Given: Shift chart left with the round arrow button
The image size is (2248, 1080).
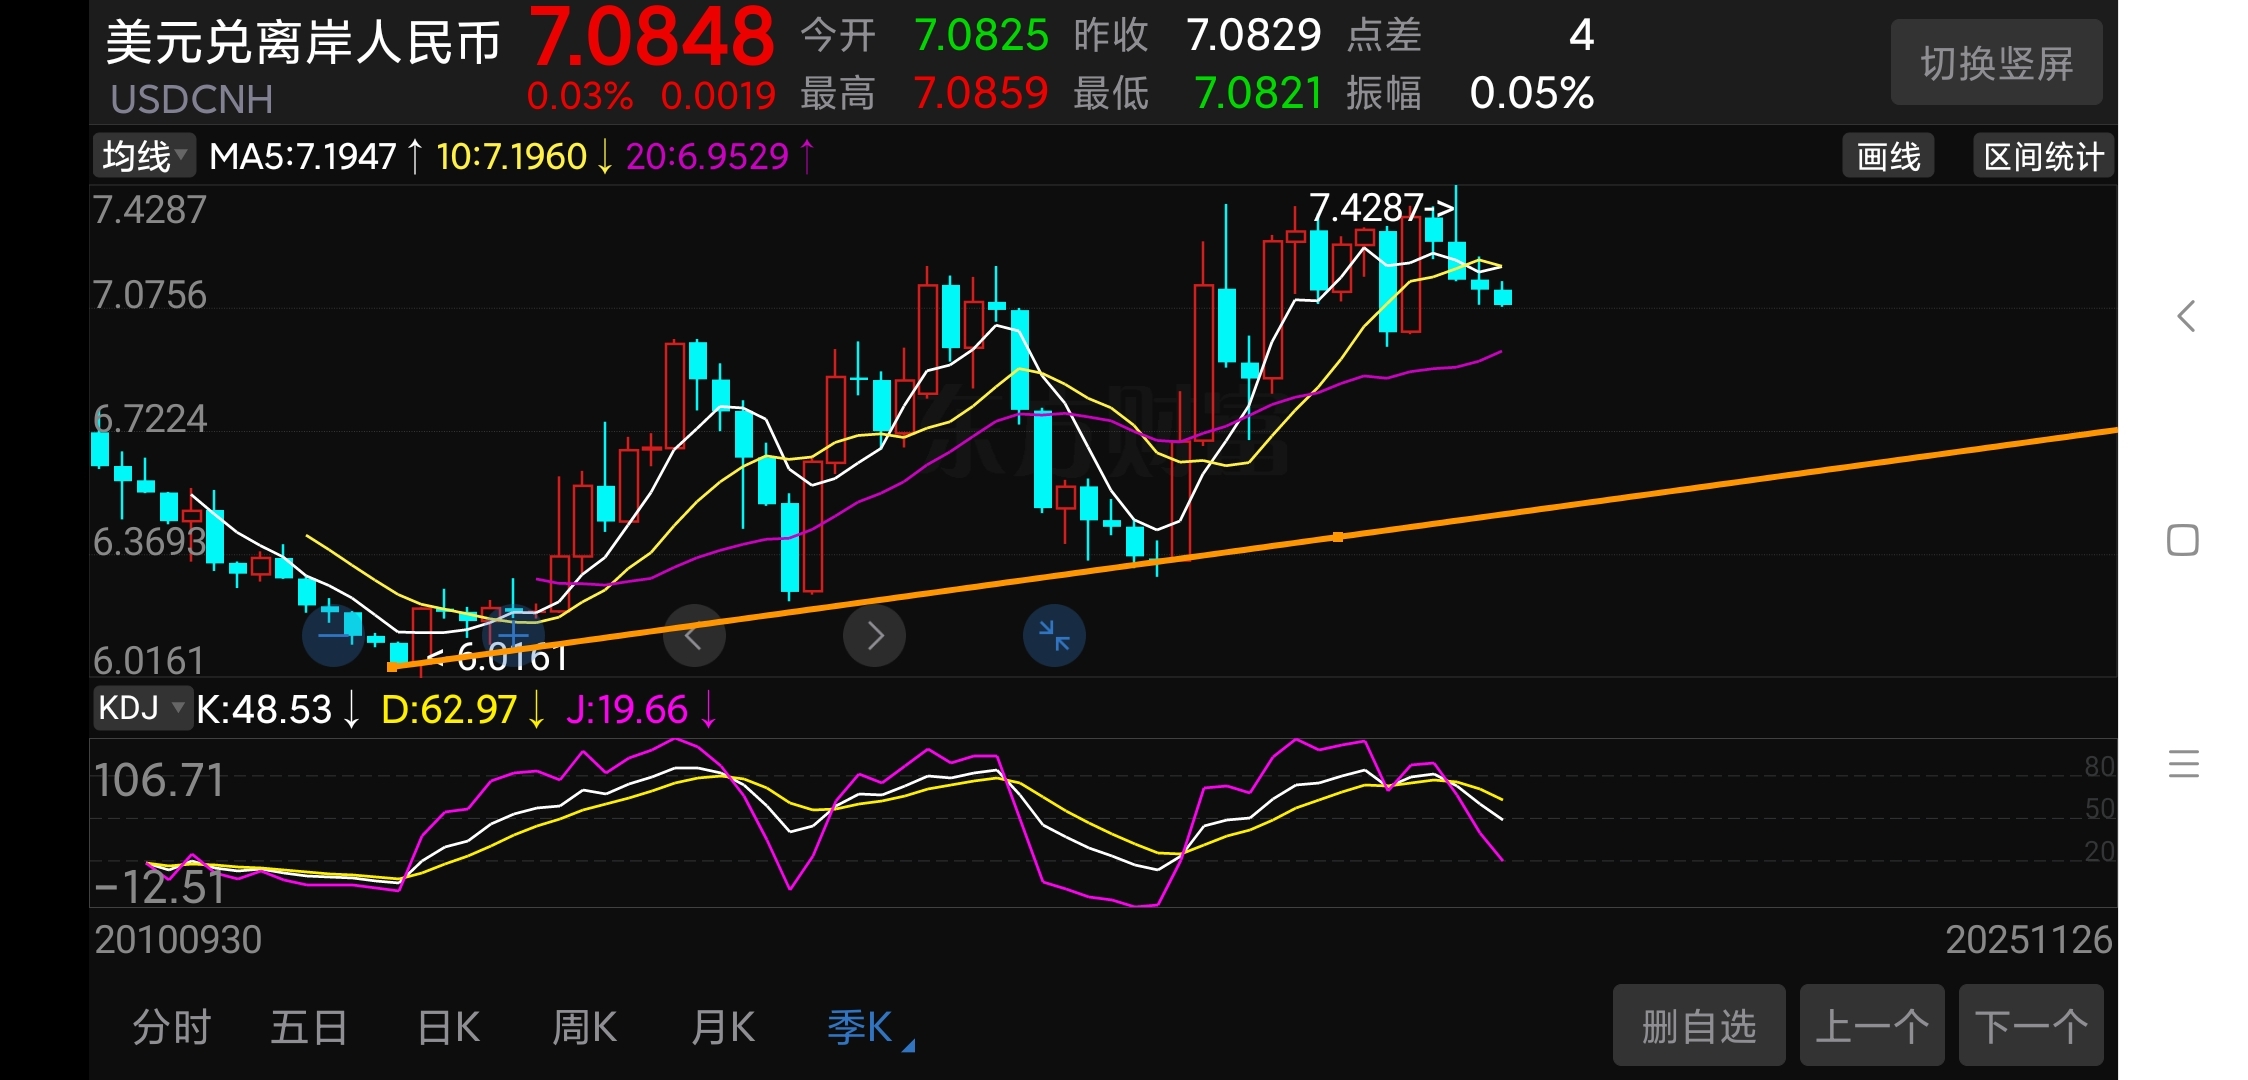Looking at the screenshot, I should click(694, 636).
